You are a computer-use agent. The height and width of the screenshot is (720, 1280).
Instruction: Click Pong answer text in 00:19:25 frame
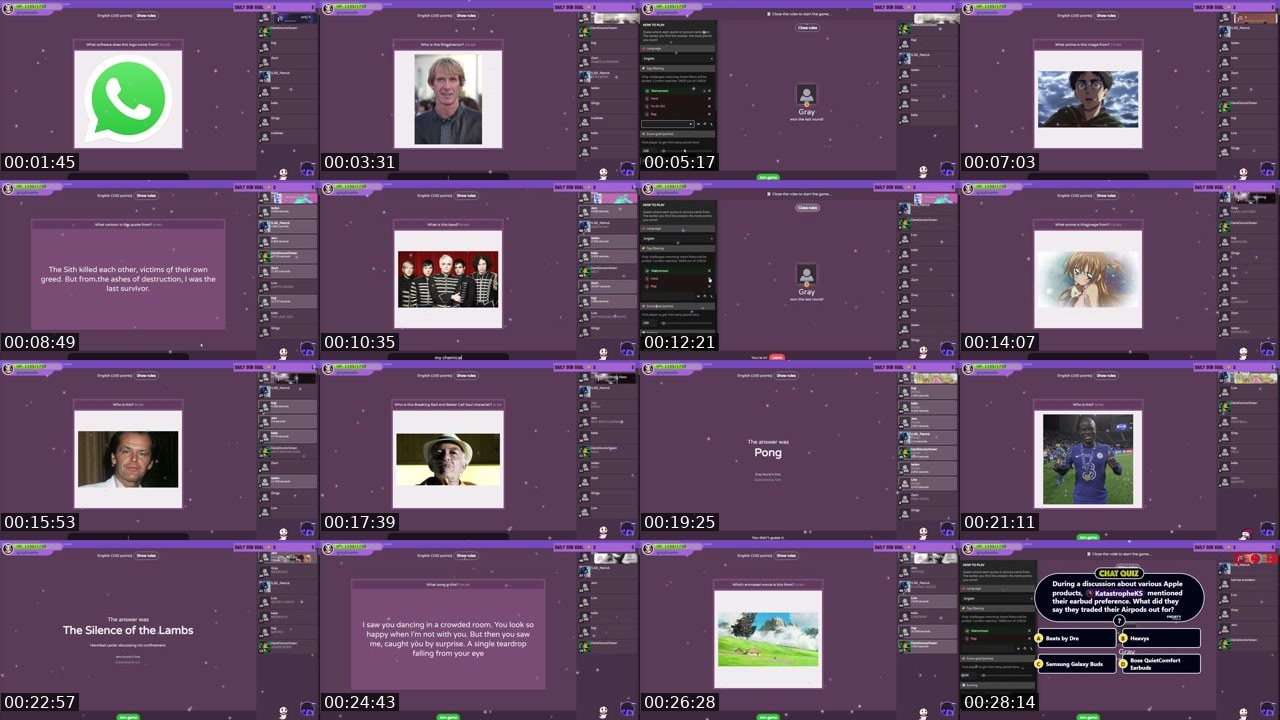coord(768,452)
